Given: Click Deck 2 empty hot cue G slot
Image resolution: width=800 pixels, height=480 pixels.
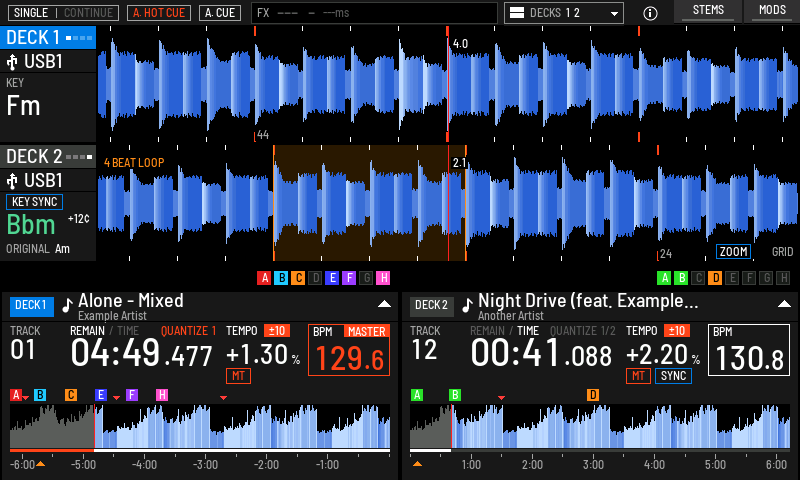Looking at the screenshot, I should click(x=766, y=277).
